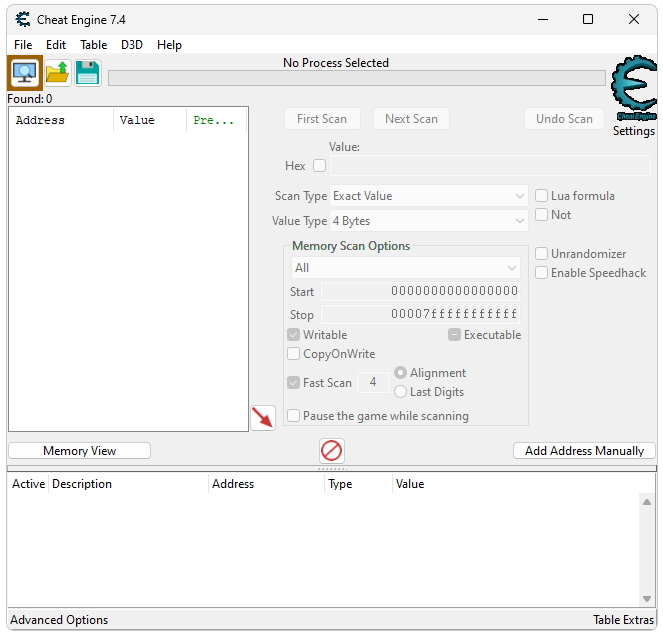The image size is (663, 638).
Task: Open the Edit menu
Action: [56, 45]
